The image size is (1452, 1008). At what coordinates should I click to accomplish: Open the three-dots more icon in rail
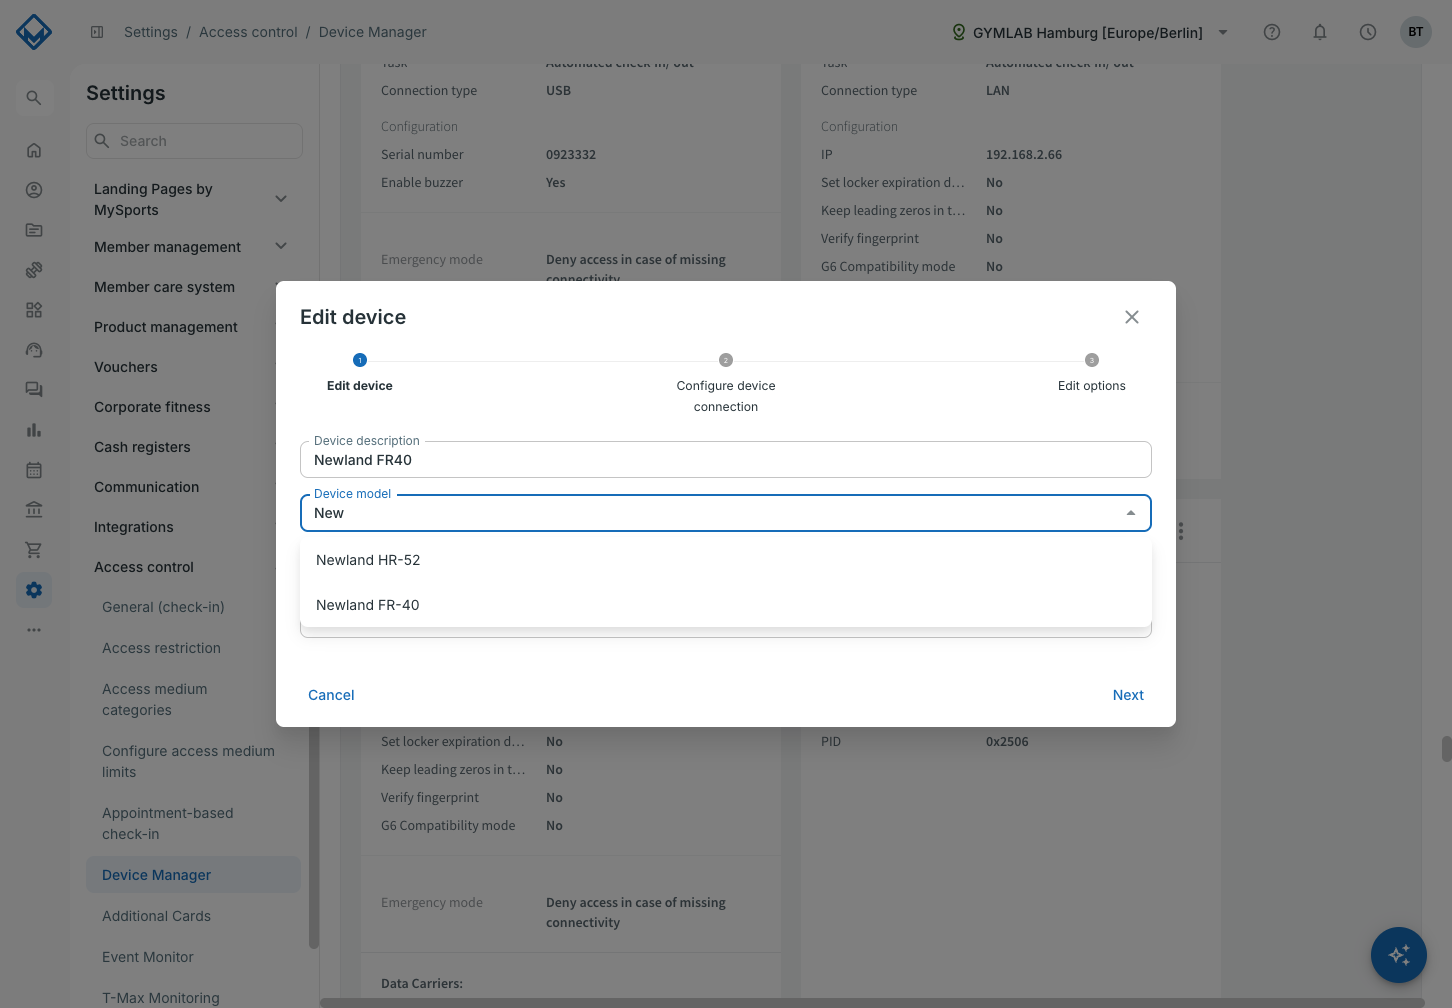tap(34, 630)
